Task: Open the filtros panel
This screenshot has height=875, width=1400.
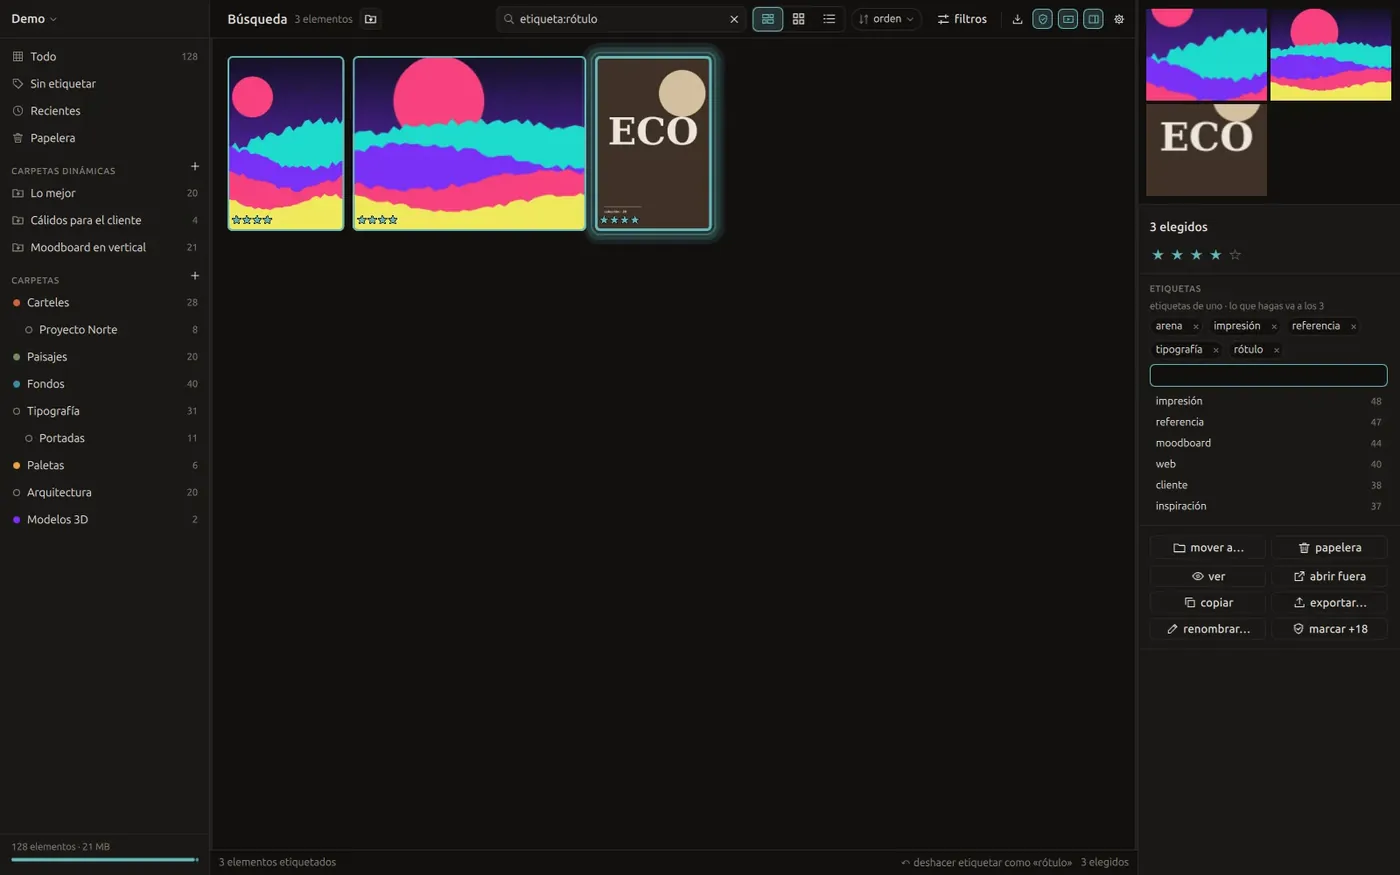Action: click(962, 19)
